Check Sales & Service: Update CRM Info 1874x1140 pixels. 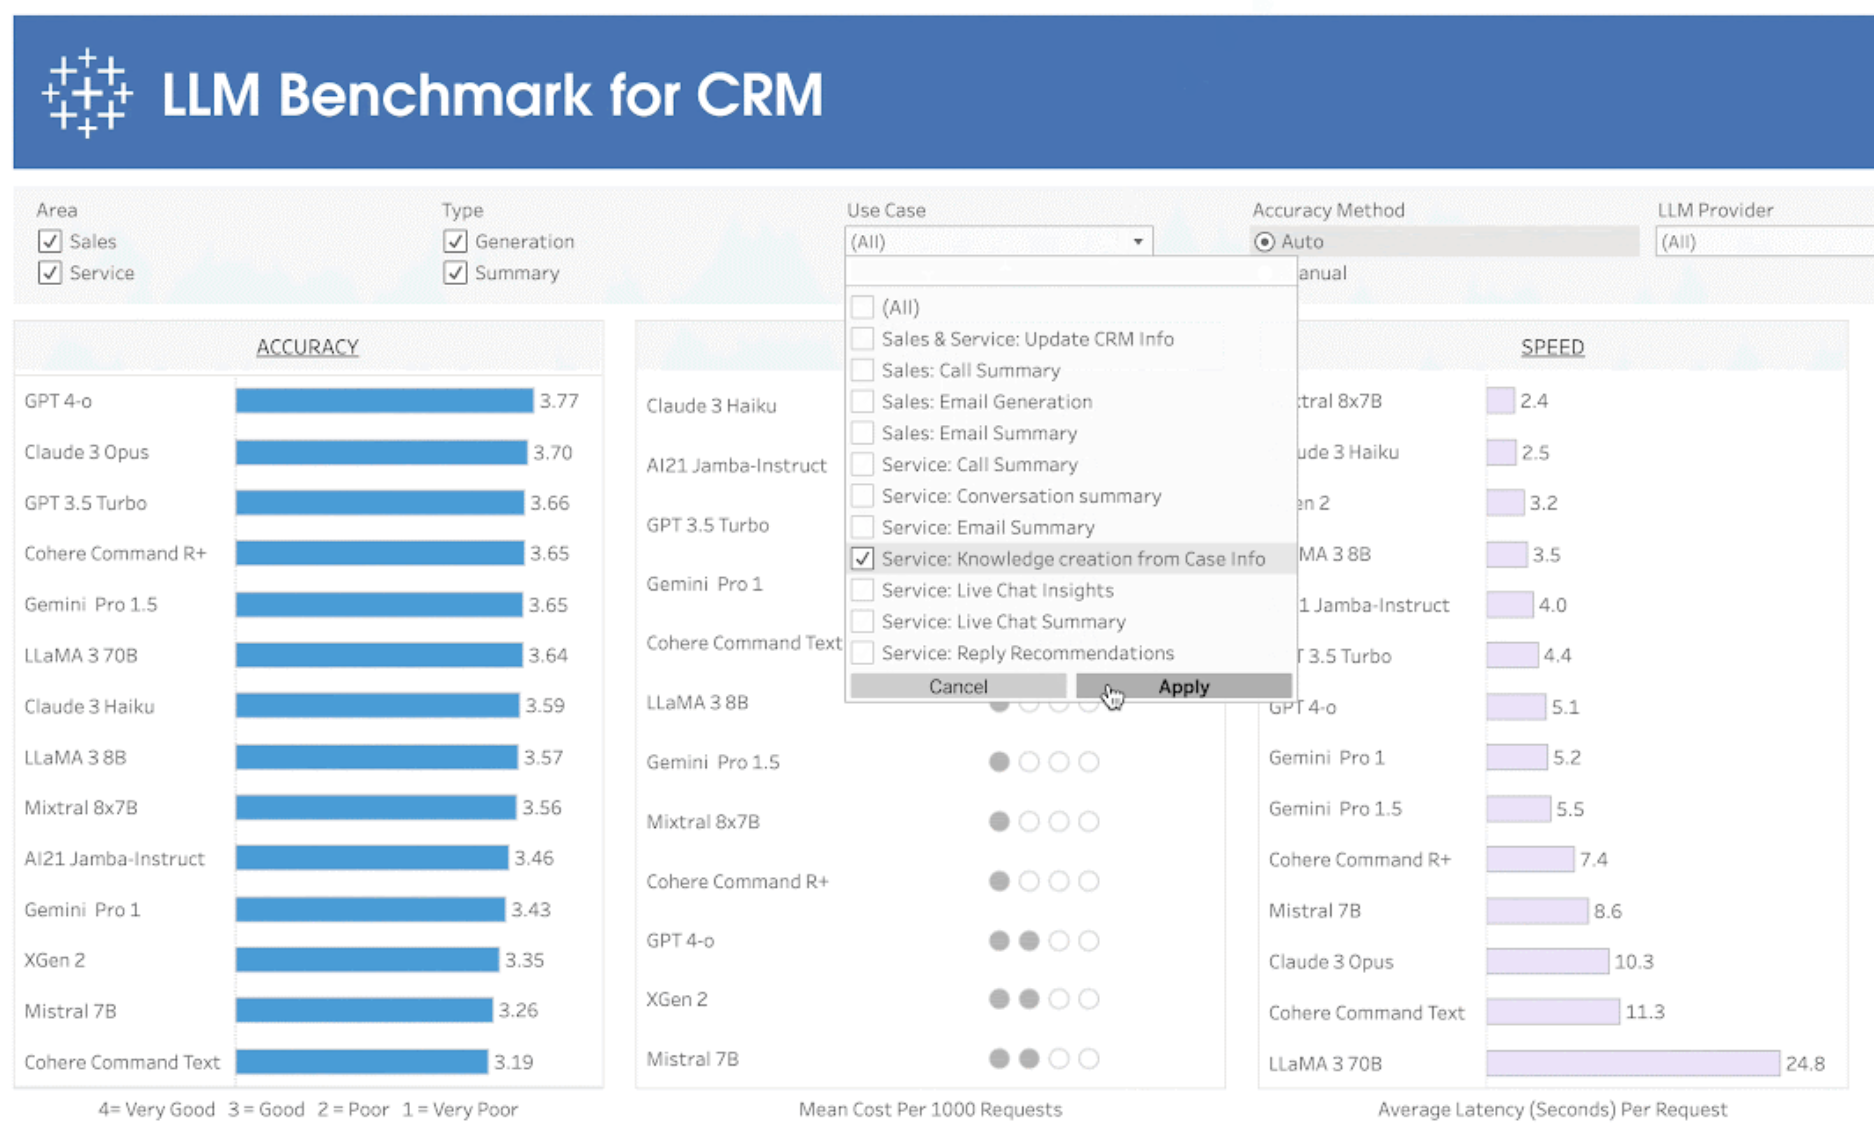point(863,339)
